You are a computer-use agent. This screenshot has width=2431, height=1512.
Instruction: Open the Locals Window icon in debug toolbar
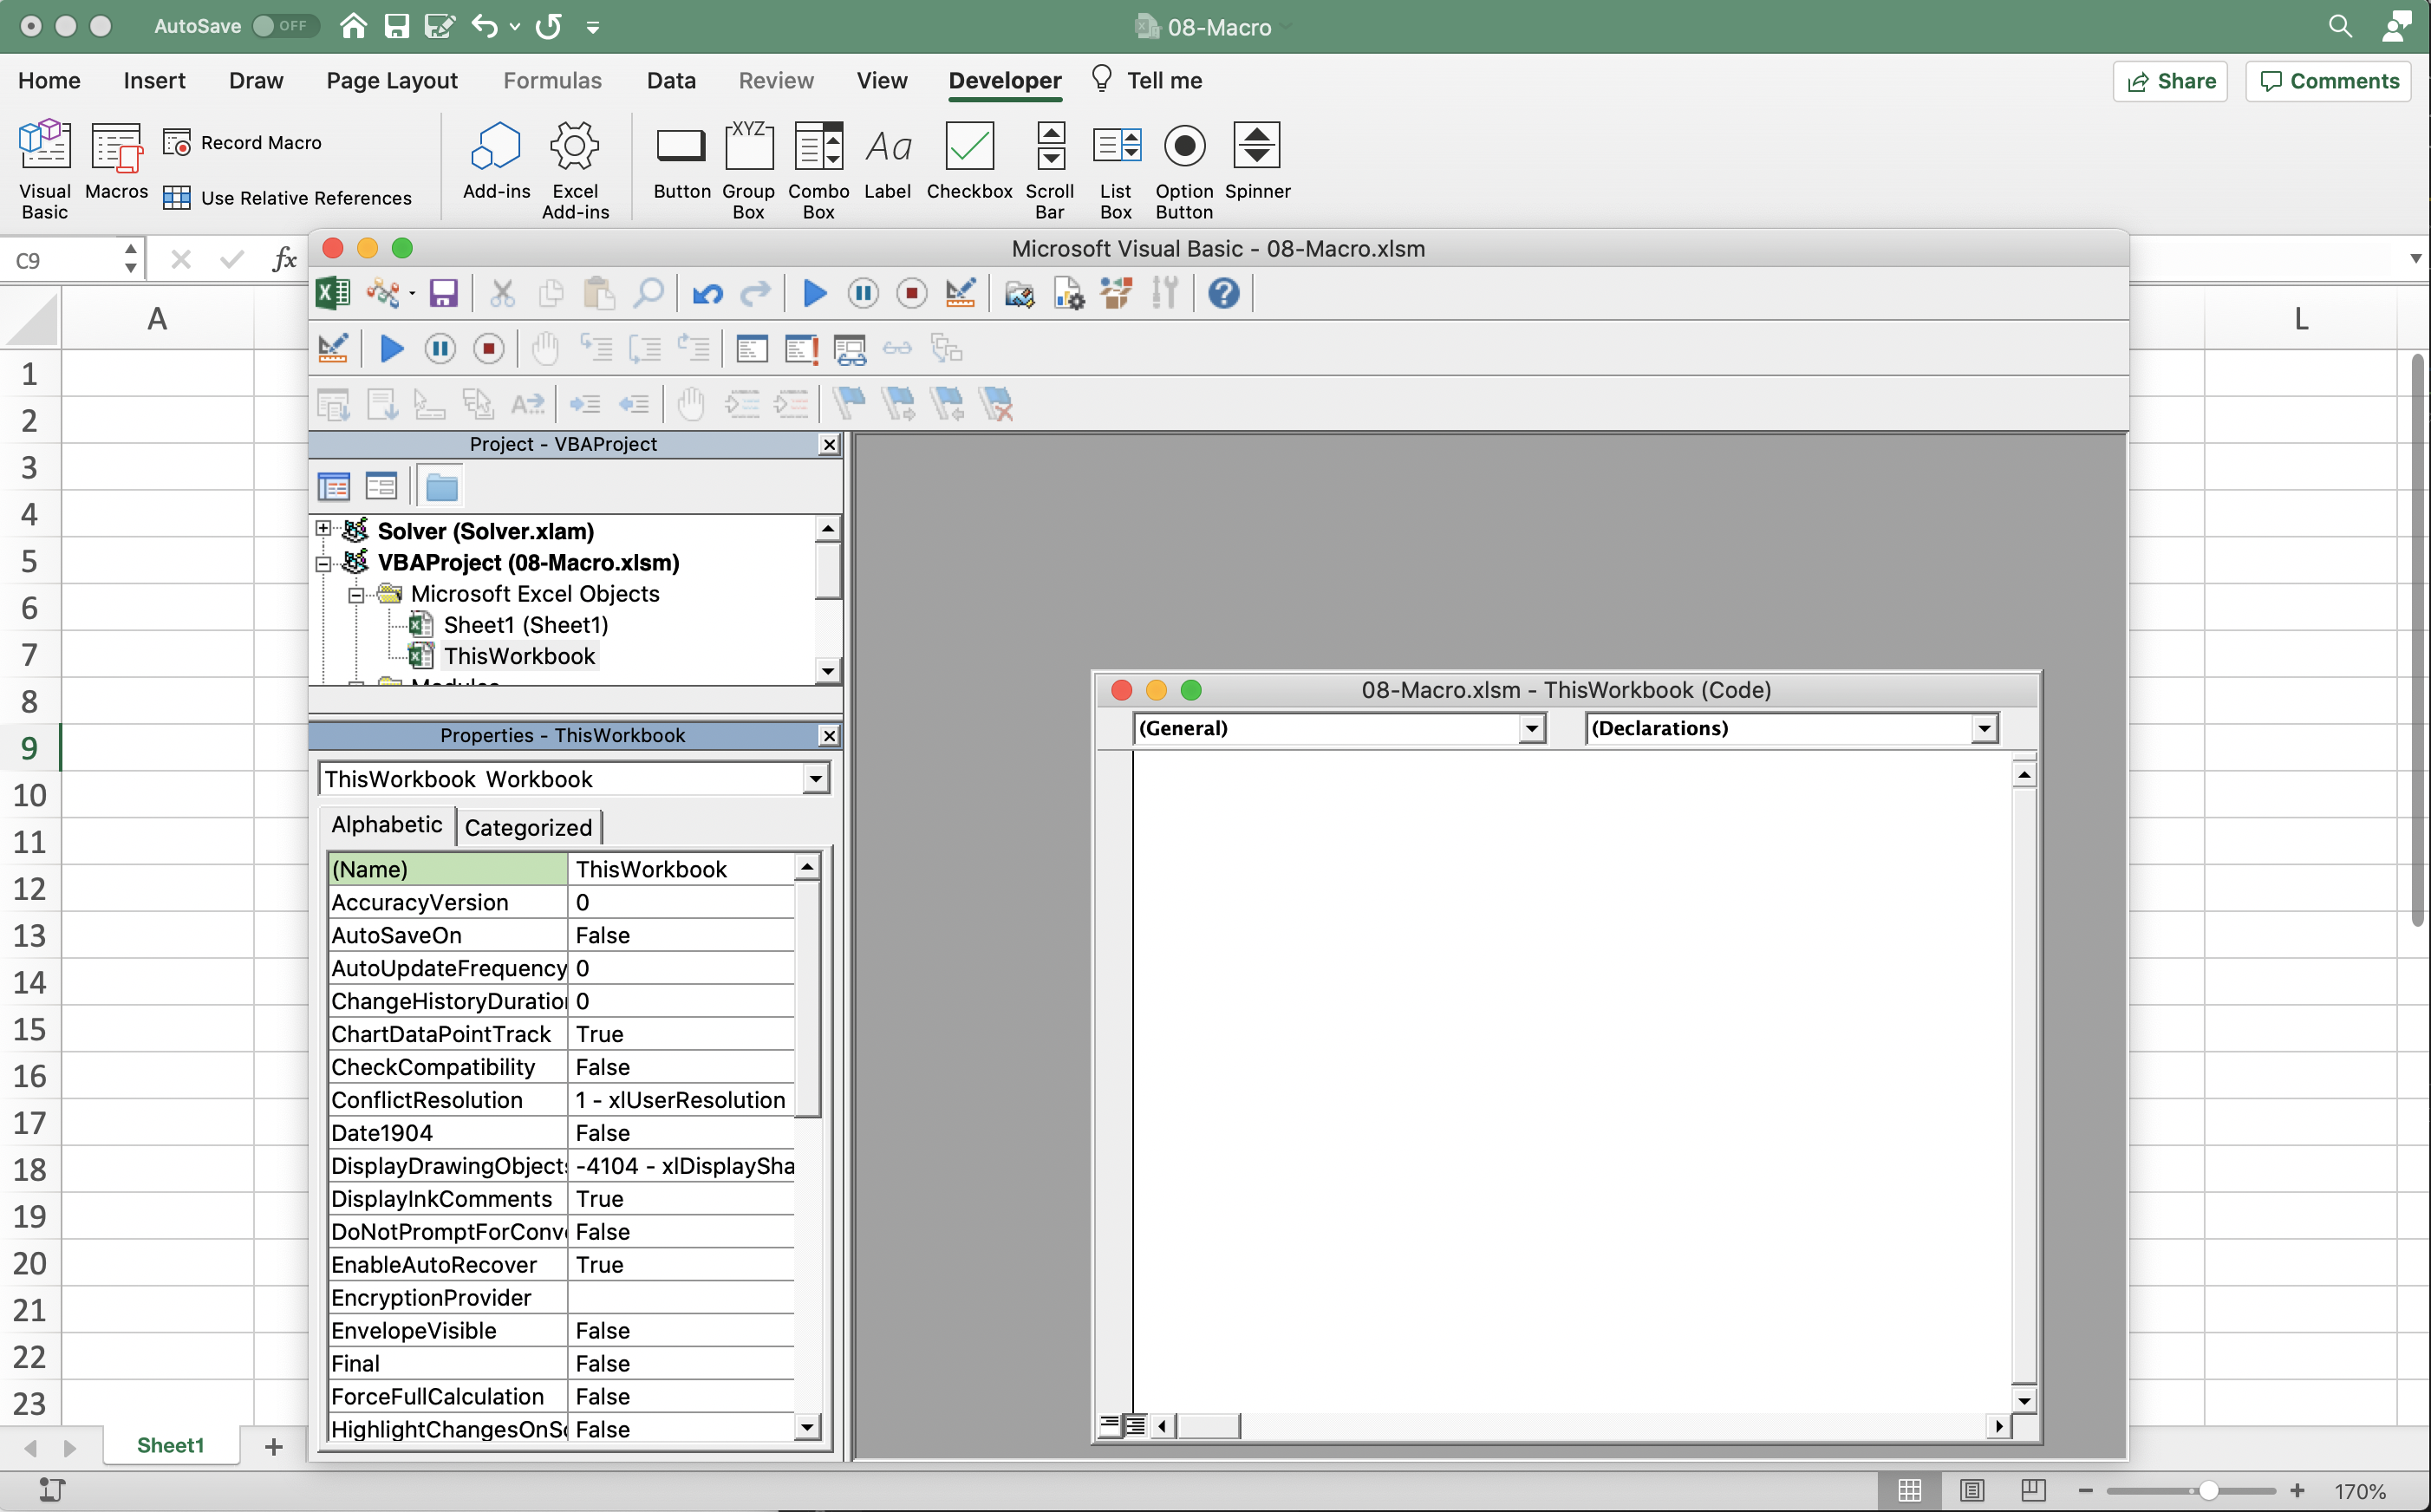click(752, 349)
